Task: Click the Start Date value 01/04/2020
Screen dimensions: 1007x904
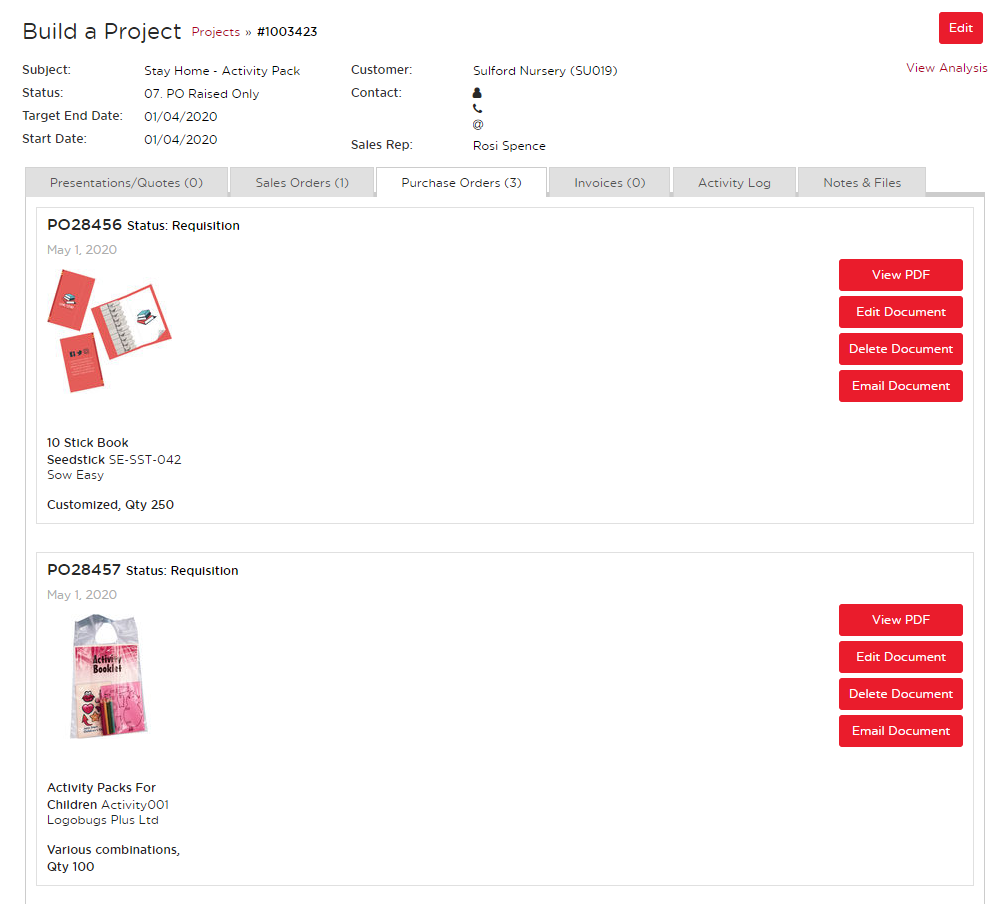Action: point(180,140)
